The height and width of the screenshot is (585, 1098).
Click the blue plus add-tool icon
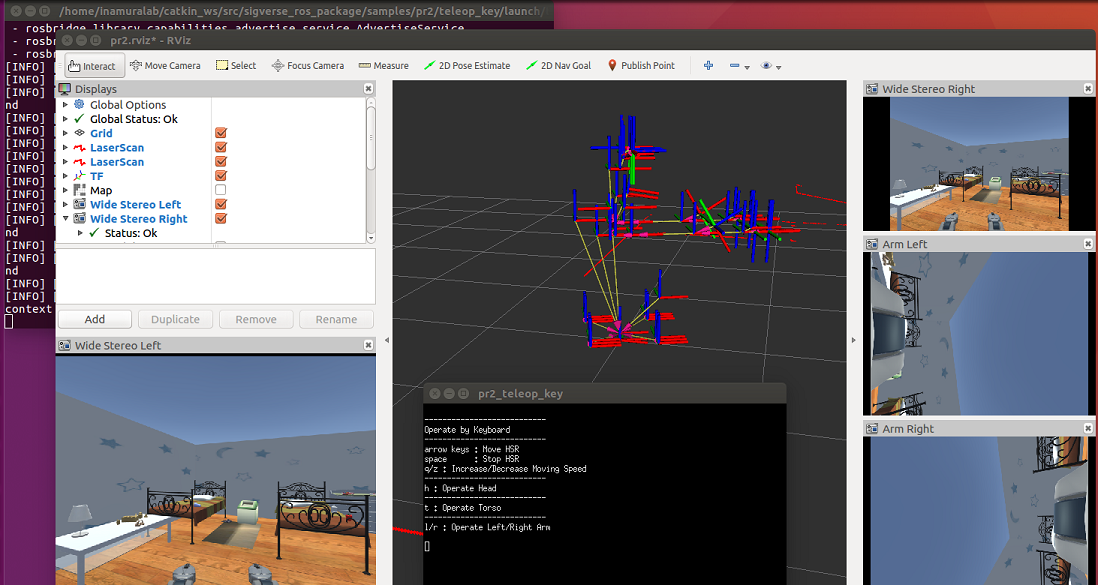coord(708,66)
